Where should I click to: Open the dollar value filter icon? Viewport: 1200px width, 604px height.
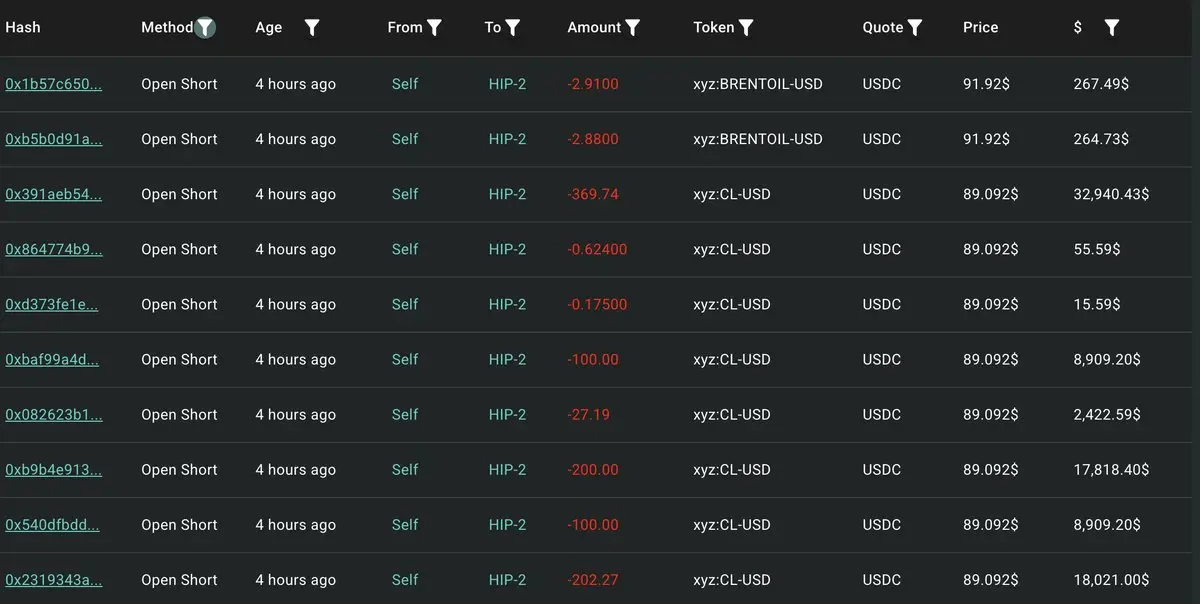click(x=1111, y=28)
